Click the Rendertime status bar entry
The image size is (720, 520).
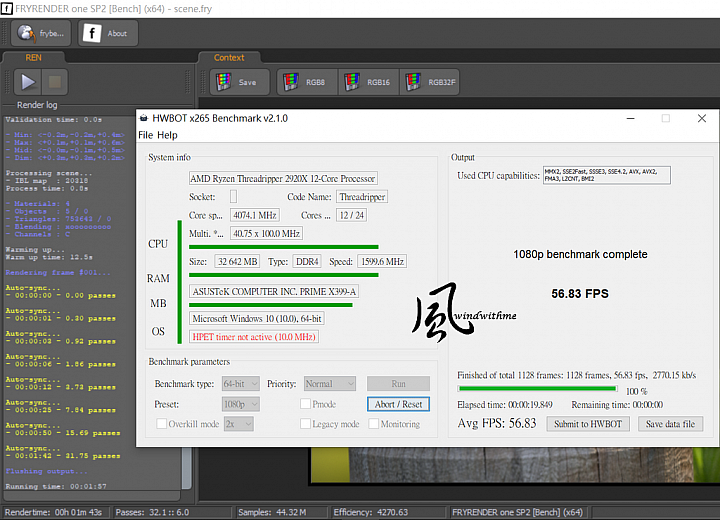(53, 512)
